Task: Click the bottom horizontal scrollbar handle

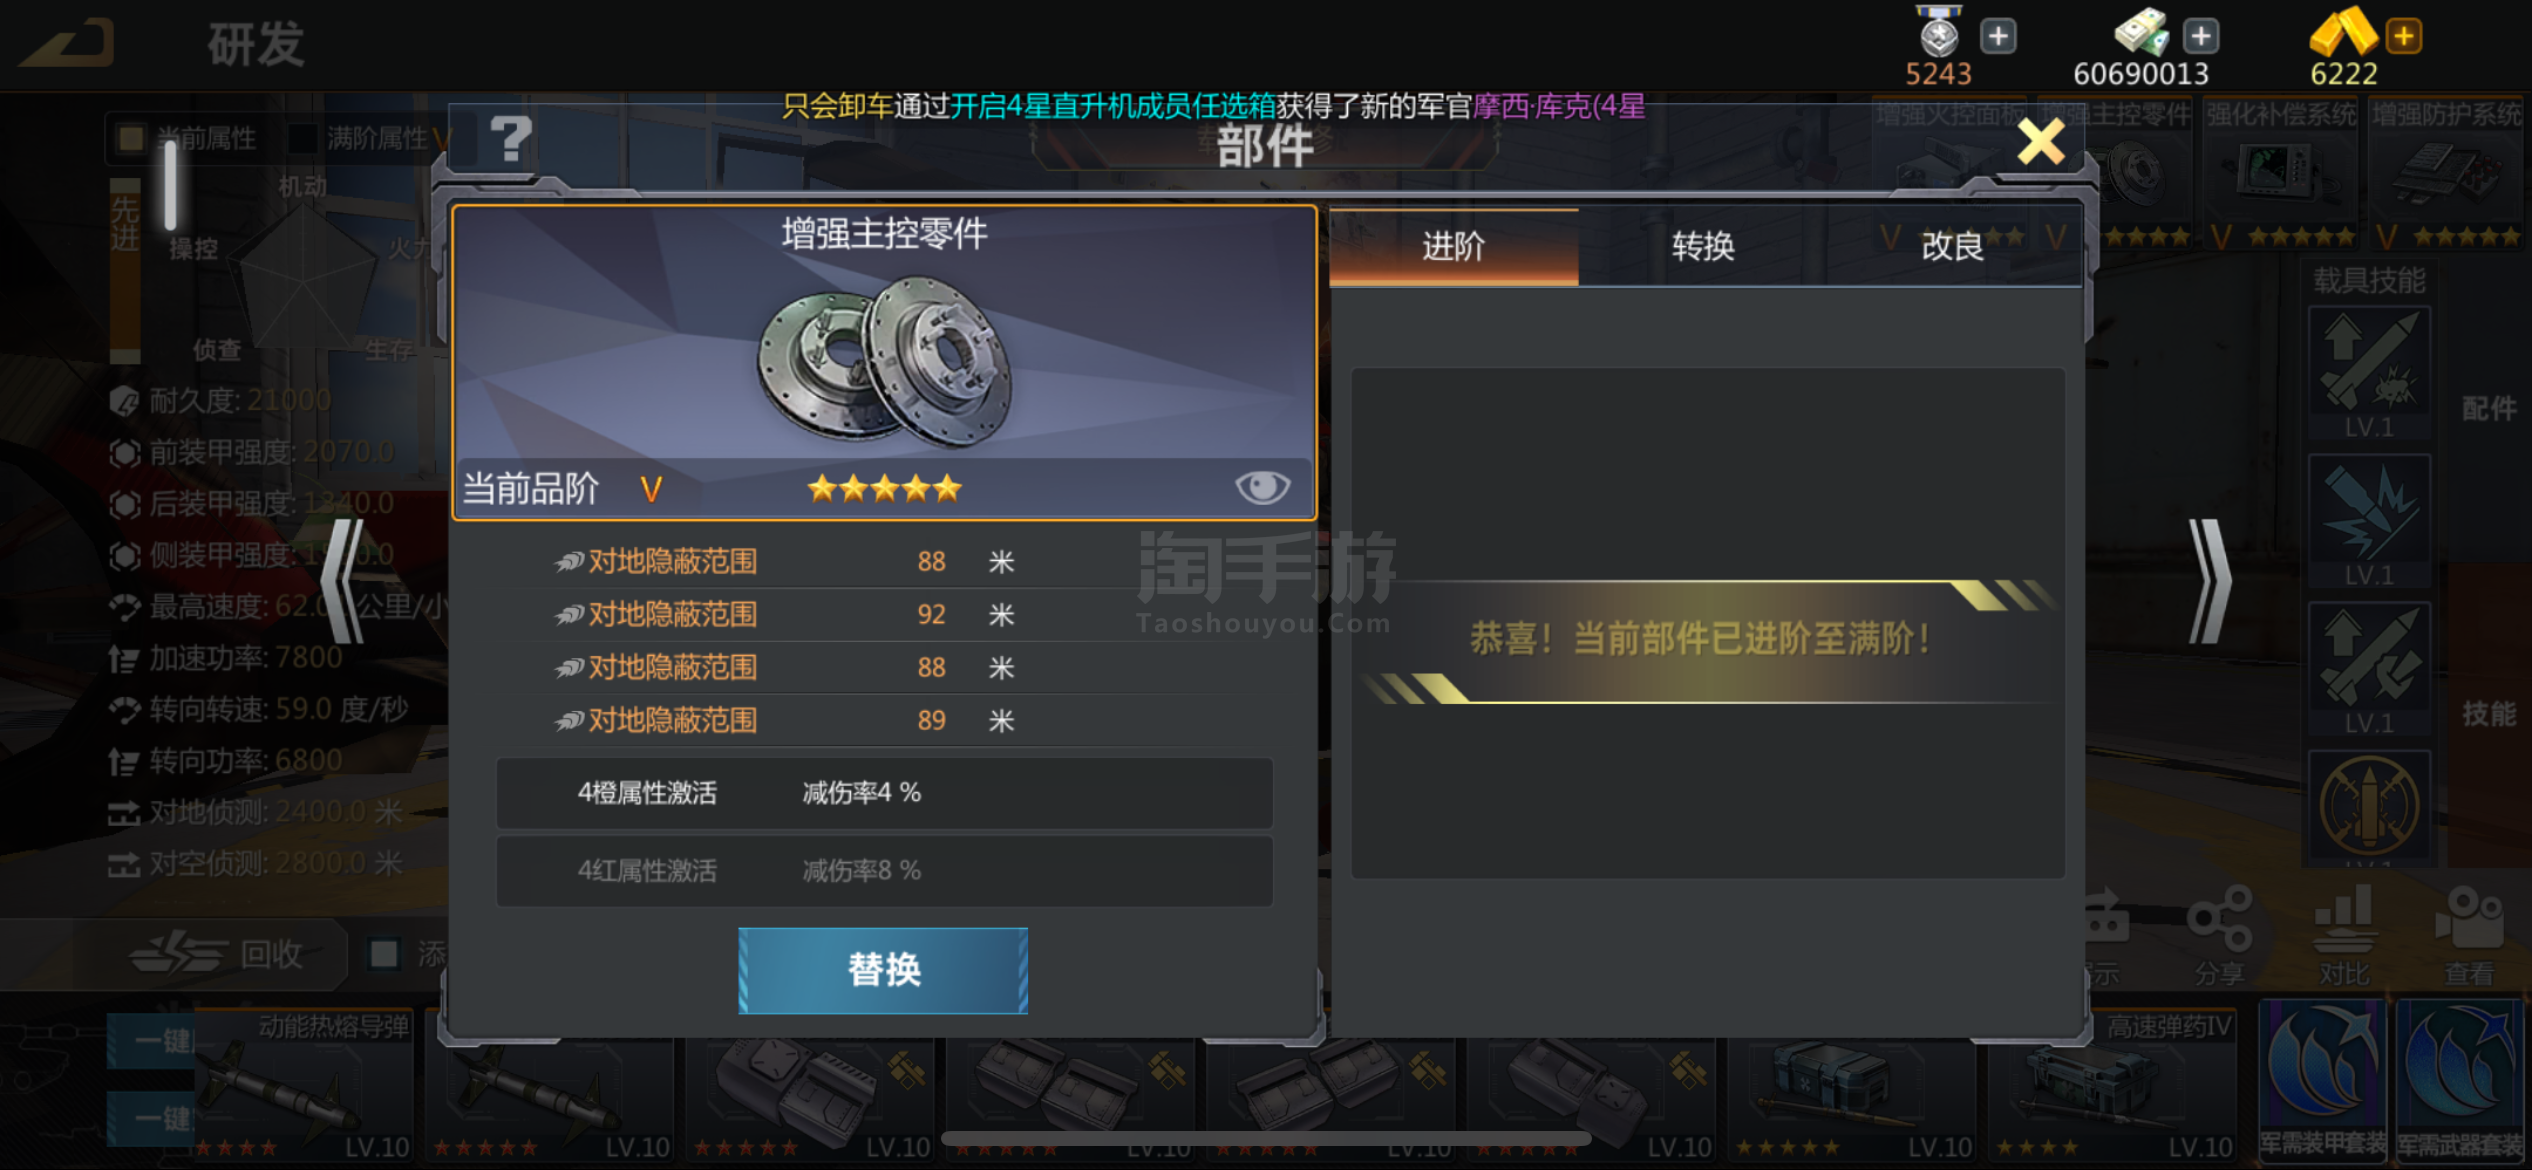Action: tap(1265, 1138)
